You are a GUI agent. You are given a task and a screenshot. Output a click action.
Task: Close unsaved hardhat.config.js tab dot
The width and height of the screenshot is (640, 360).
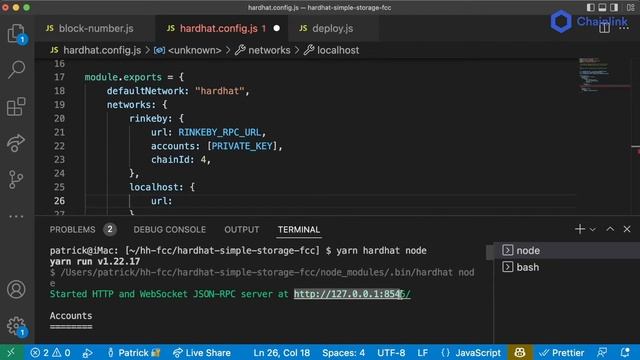(x=276, y=29)
